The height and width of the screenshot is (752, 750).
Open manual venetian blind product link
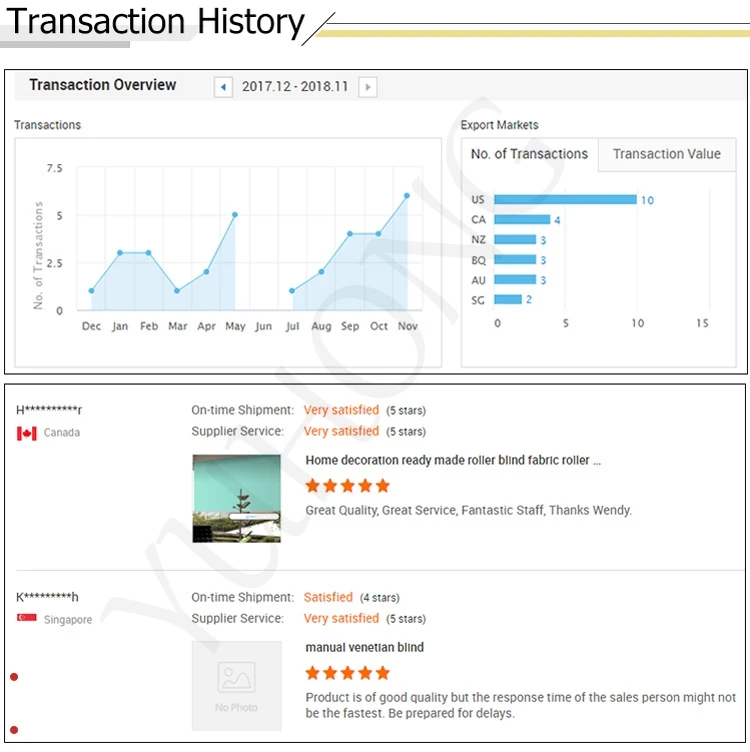(x=364, y=647)
